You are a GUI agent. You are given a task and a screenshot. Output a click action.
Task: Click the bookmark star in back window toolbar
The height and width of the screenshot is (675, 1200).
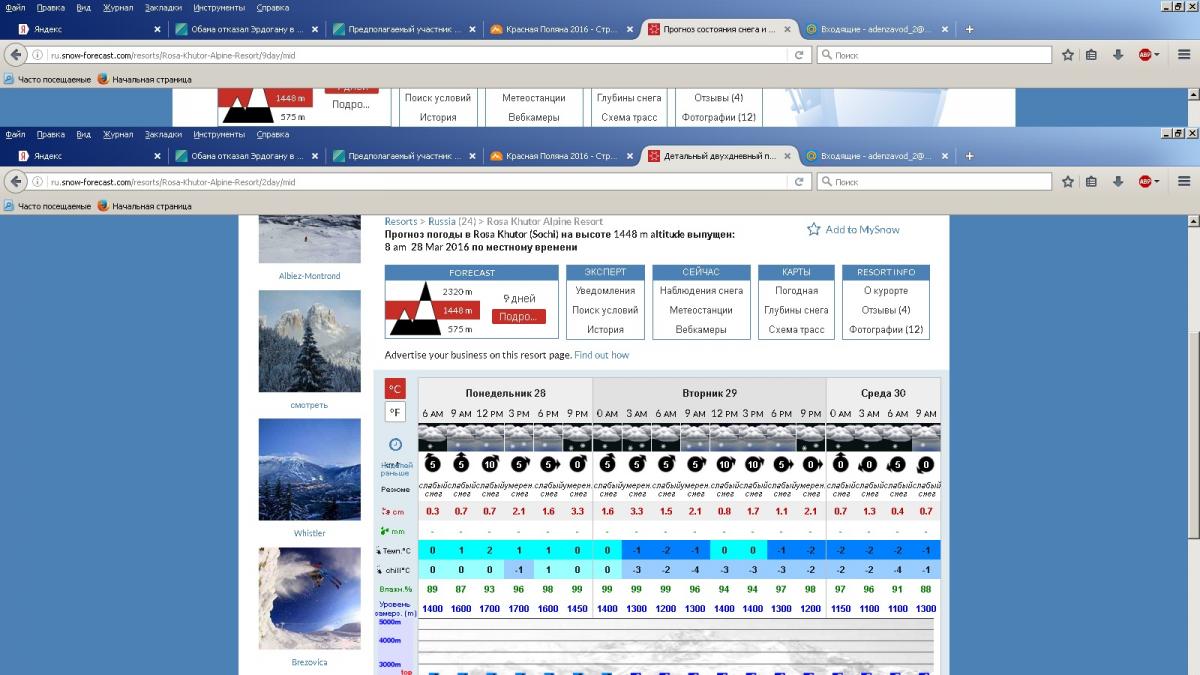(x=1068, y=55)
